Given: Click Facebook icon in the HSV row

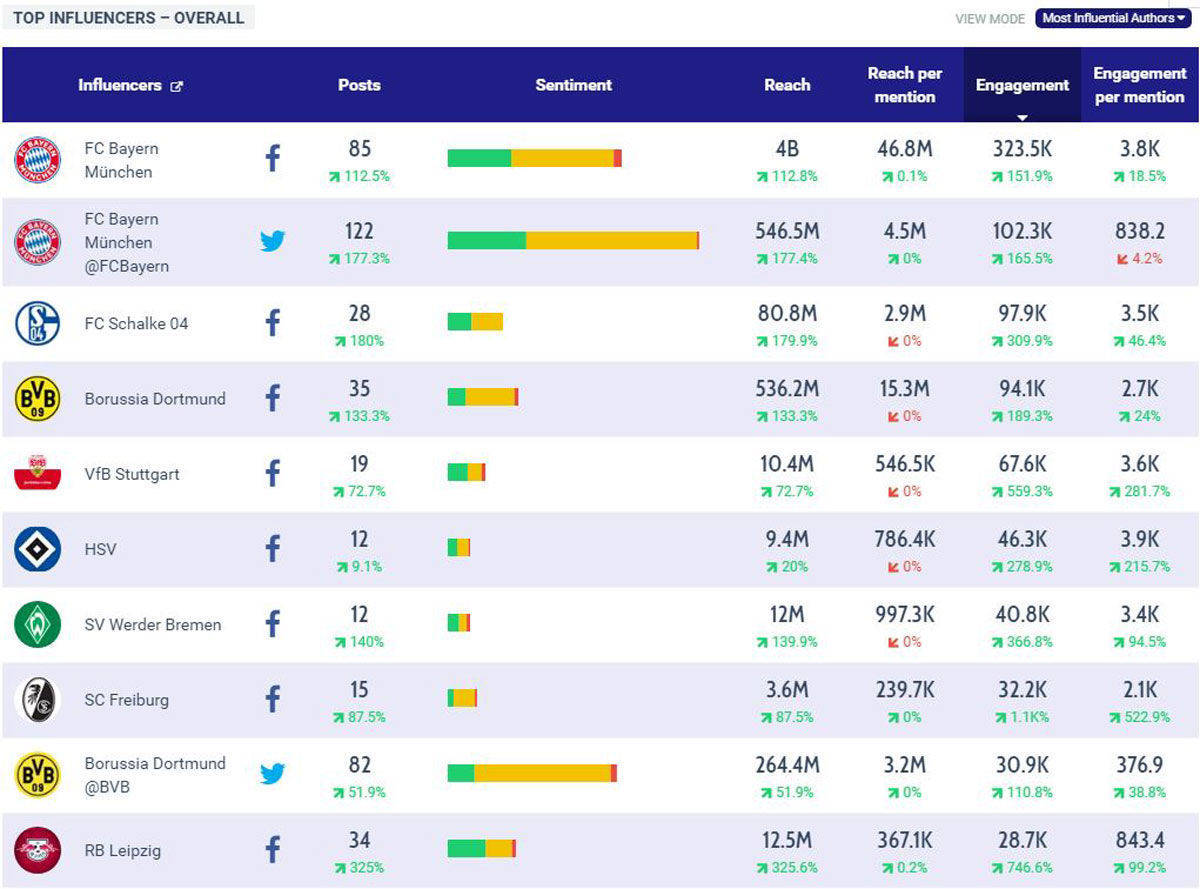Looking at the screenshot, I should click(x=272, y=548).
